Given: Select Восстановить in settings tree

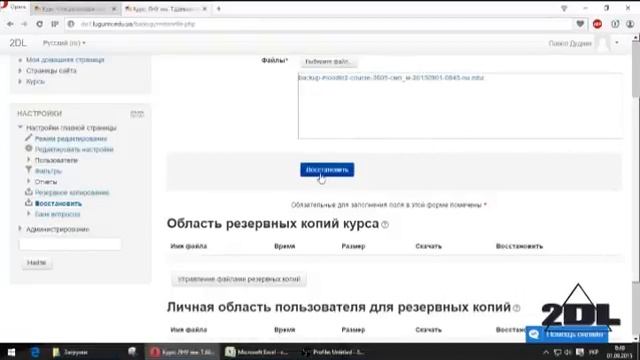Looking at the screenshot, I should [x=58, y=203].
